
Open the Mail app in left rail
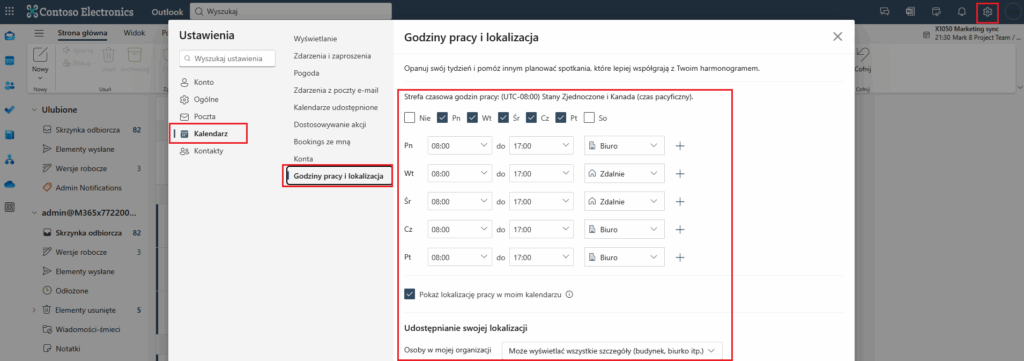coord(10,36)
